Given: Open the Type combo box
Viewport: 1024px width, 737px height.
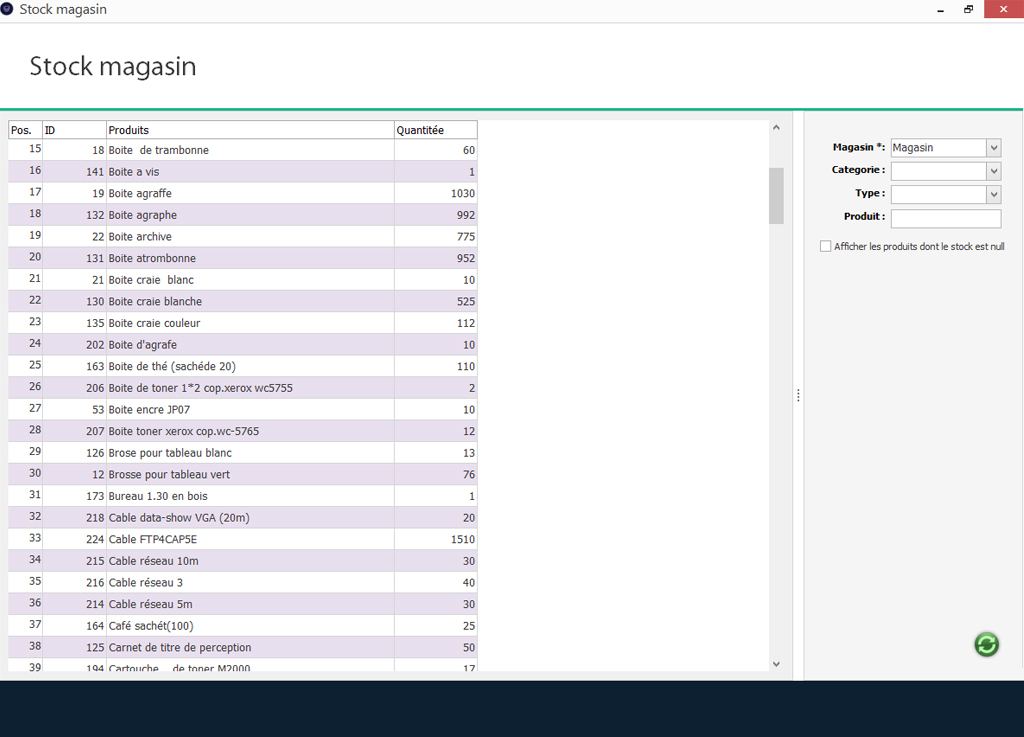Looking at the screenshot, I should pyautogui.click(x=993, y=194).
